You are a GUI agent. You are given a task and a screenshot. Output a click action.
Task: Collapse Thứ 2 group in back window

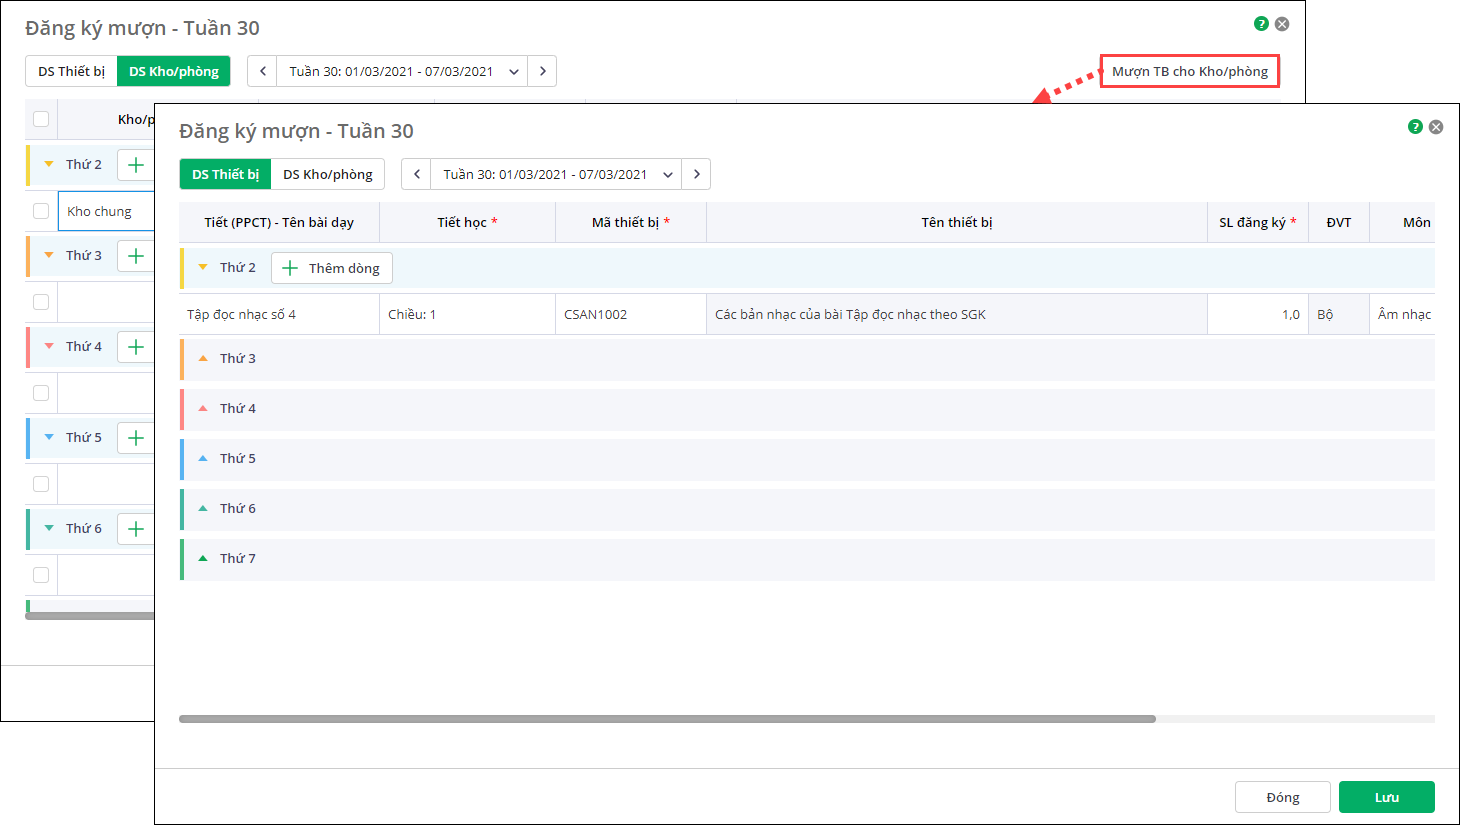point(49,164)
